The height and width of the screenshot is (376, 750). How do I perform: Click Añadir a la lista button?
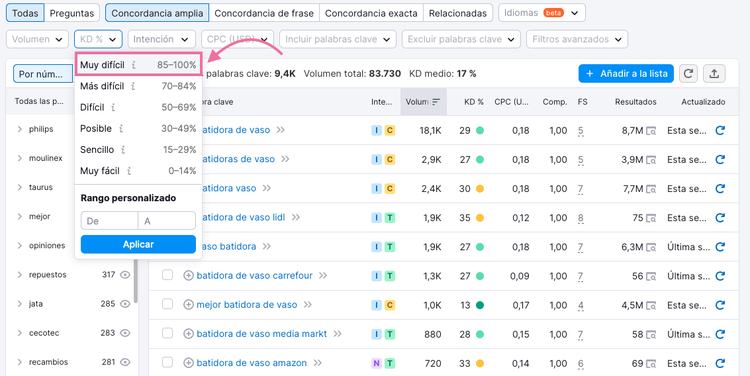(626, 74)
